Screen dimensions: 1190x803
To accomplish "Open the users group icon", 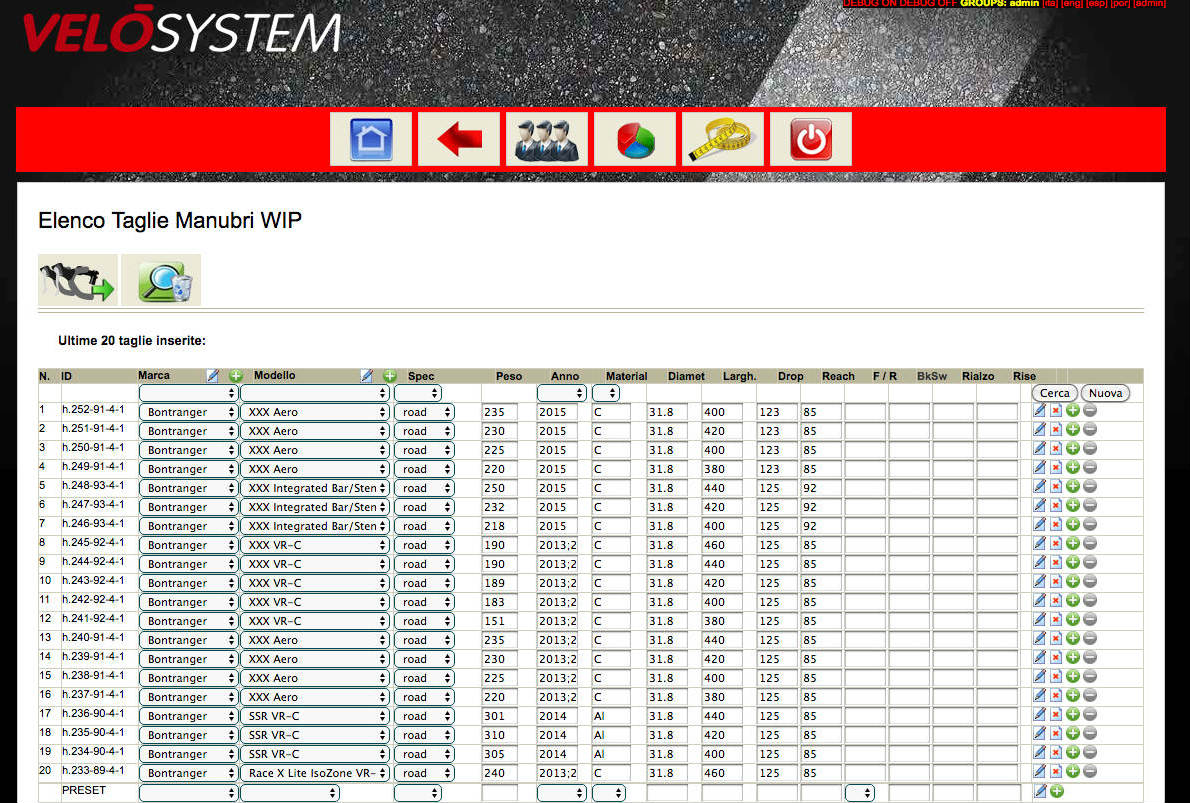I will pyautogui.click(x=547, y=139).
